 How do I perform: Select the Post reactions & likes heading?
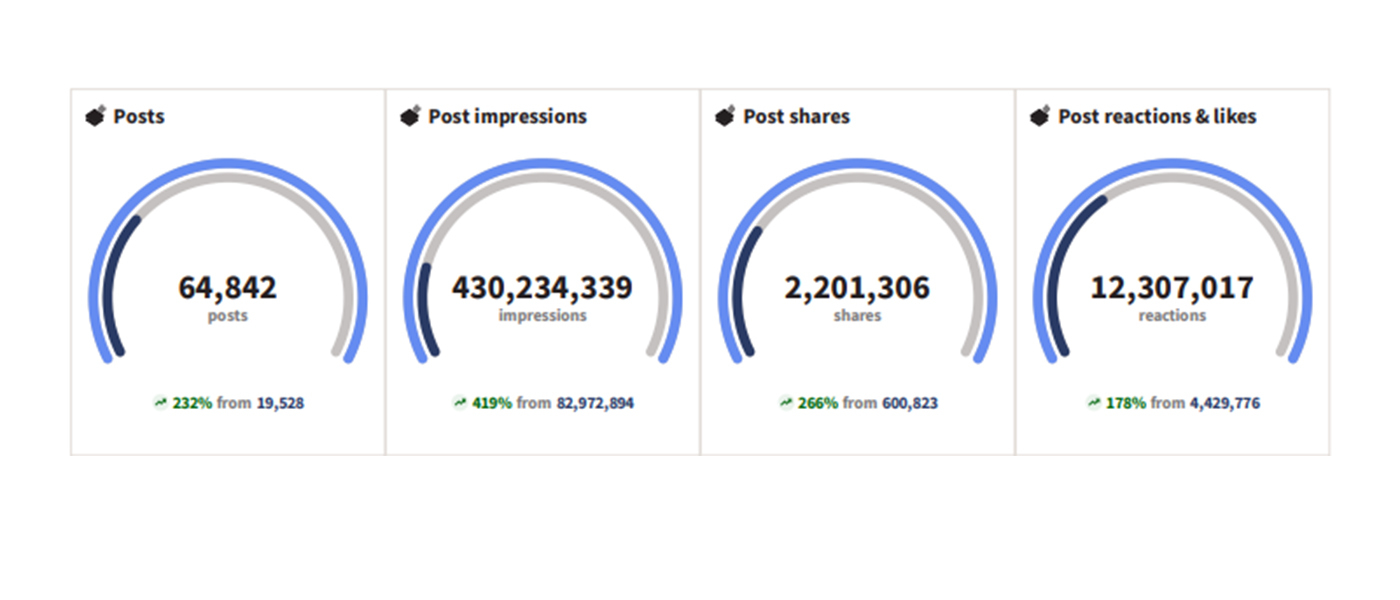point(1157,117)
